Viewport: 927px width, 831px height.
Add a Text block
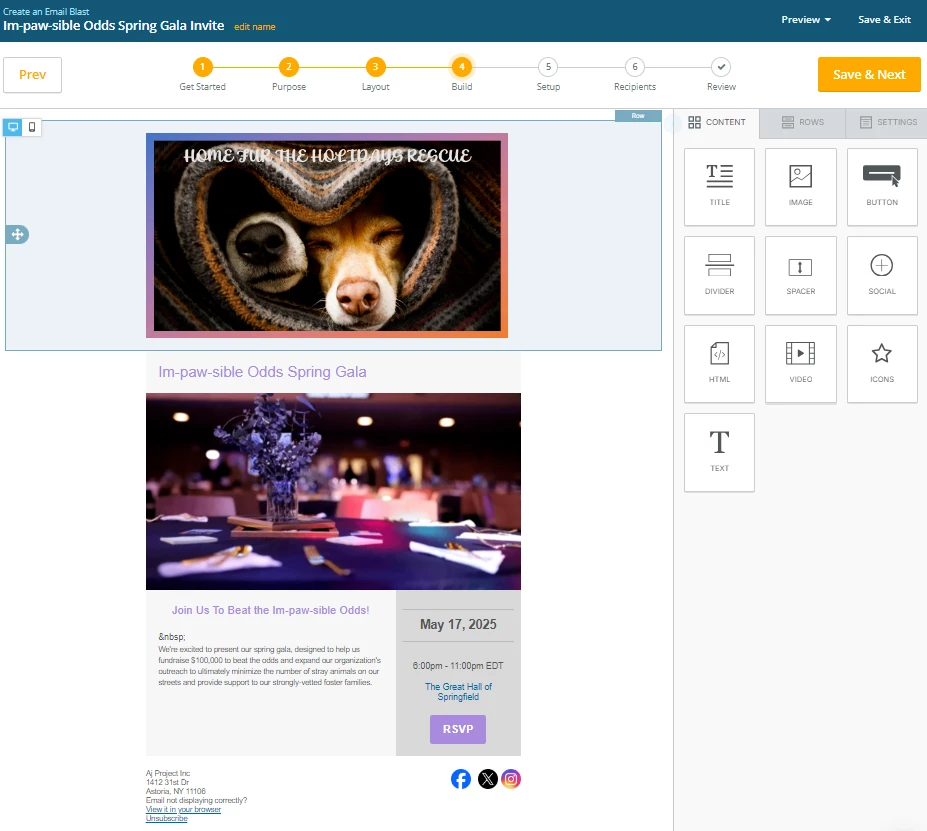718,452
